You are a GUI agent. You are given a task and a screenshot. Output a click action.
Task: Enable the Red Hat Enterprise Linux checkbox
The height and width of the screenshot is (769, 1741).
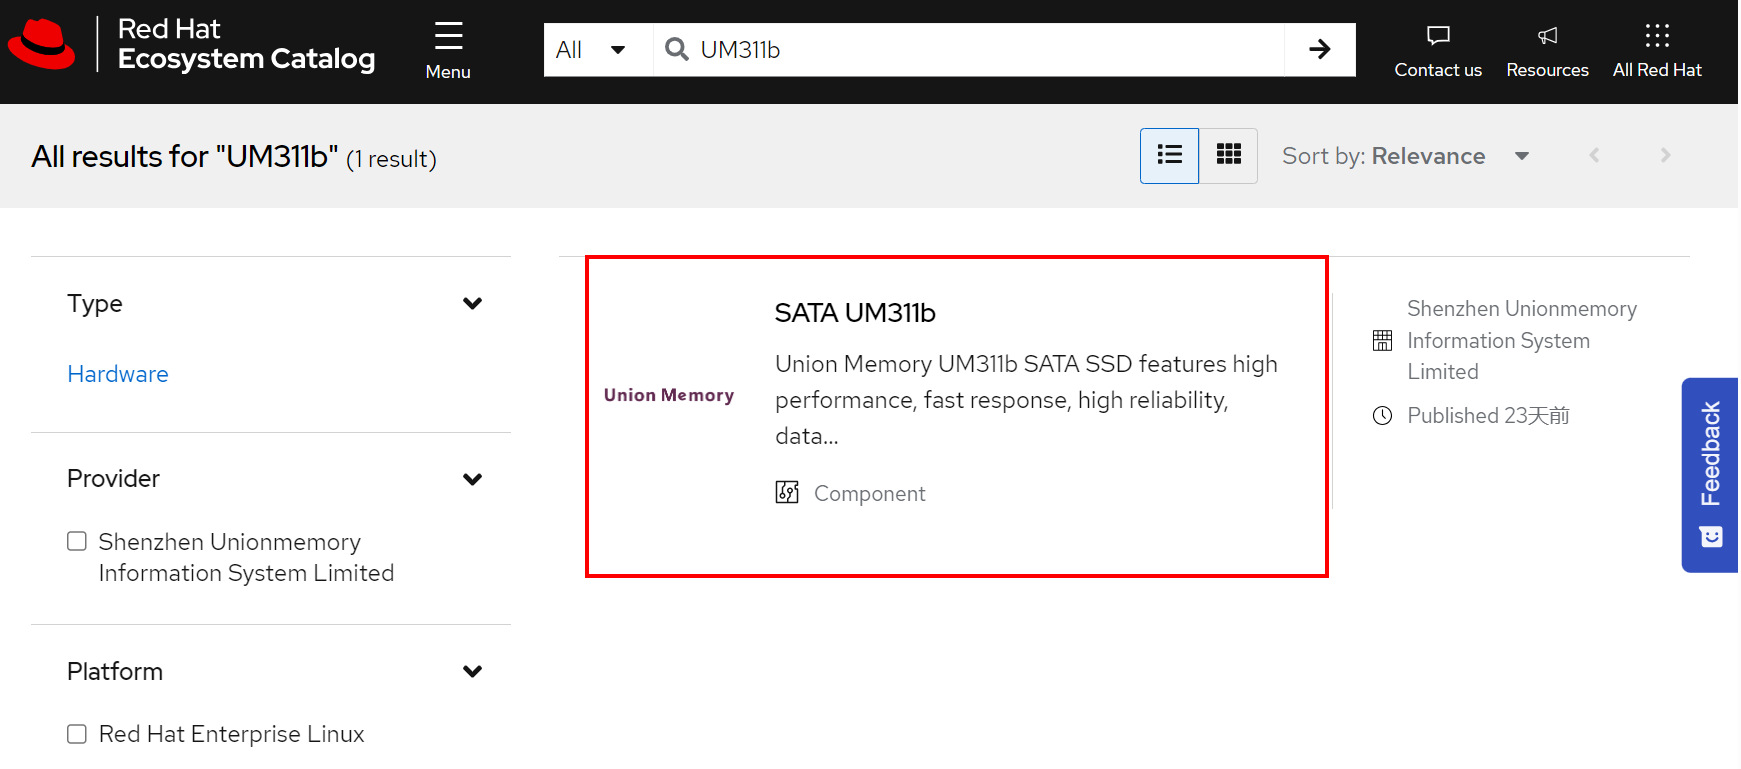click(x=77, y=734)
